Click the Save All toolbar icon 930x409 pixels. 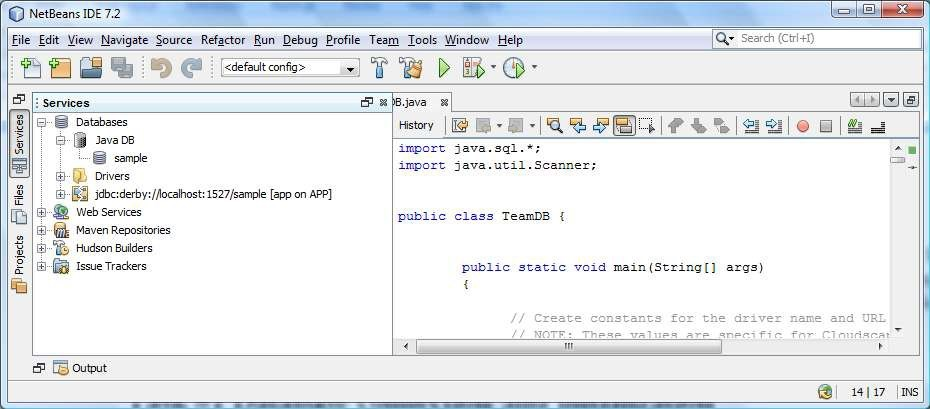point(122,68)
